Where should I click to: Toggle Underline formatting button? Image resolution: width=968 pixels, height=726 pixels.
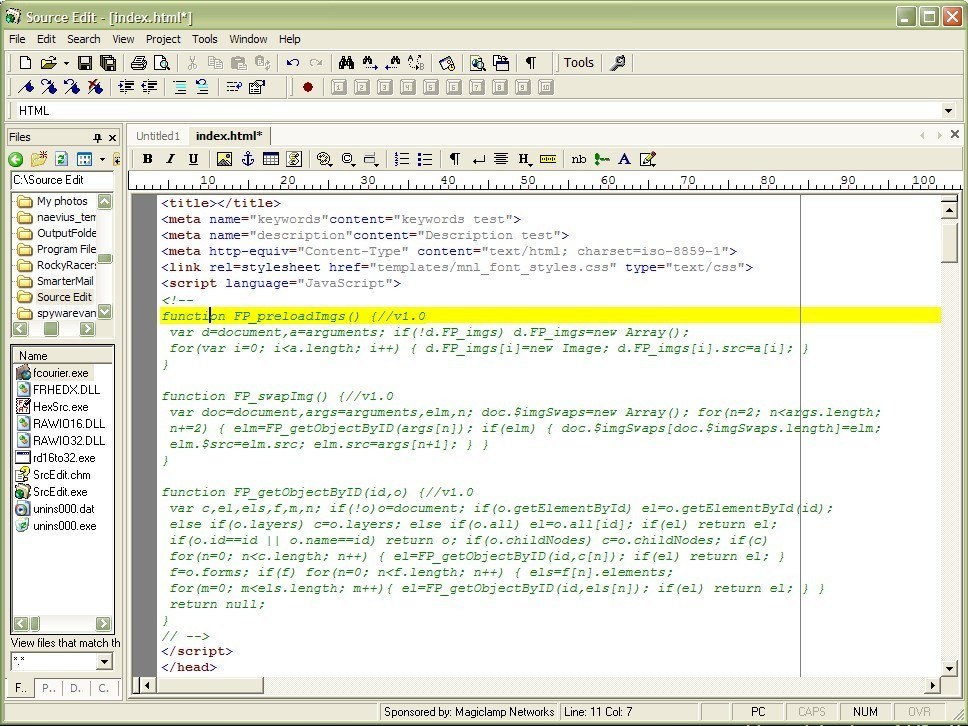(193, 159)
